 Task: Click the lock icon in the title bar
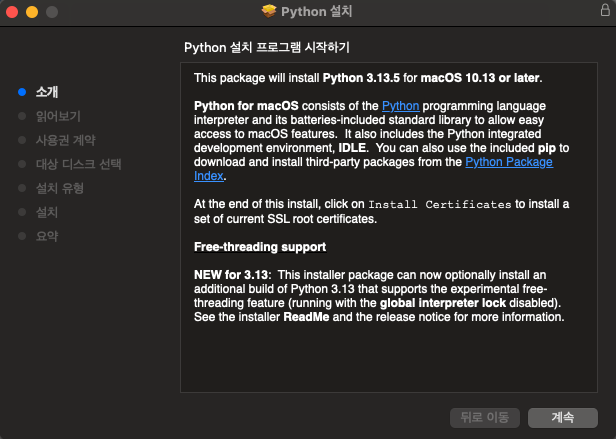pos(605,10)
